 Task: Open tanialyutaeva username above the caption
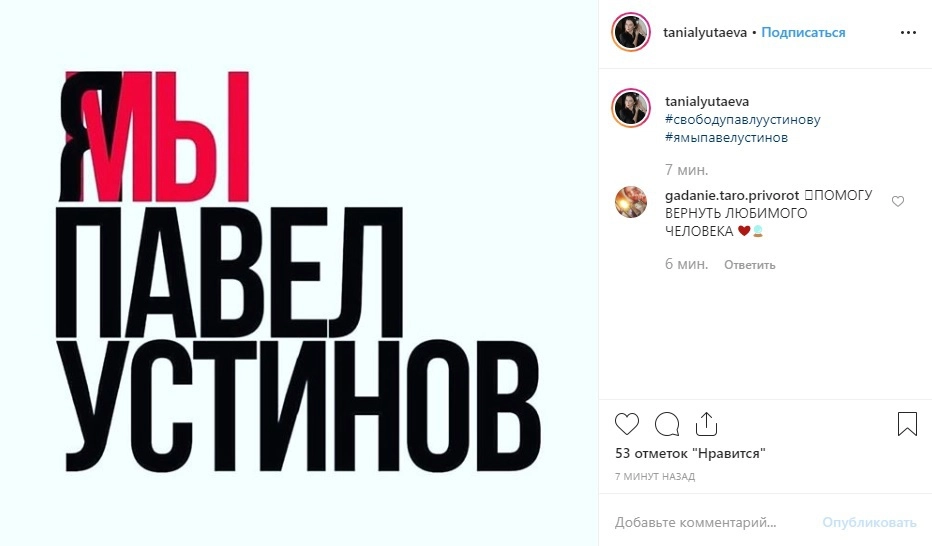point(707,102)
